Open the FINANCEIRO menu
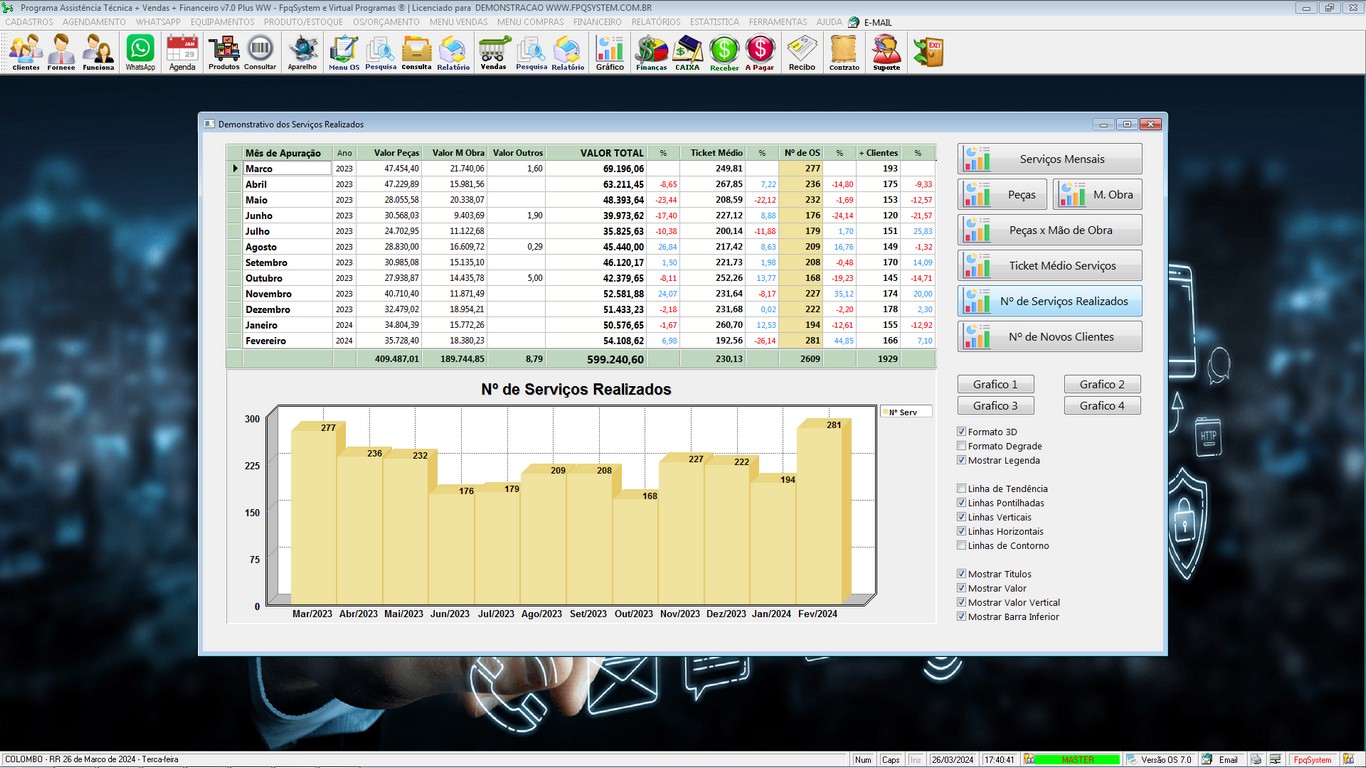1366x768 pixels. click(x=597, y=22)
